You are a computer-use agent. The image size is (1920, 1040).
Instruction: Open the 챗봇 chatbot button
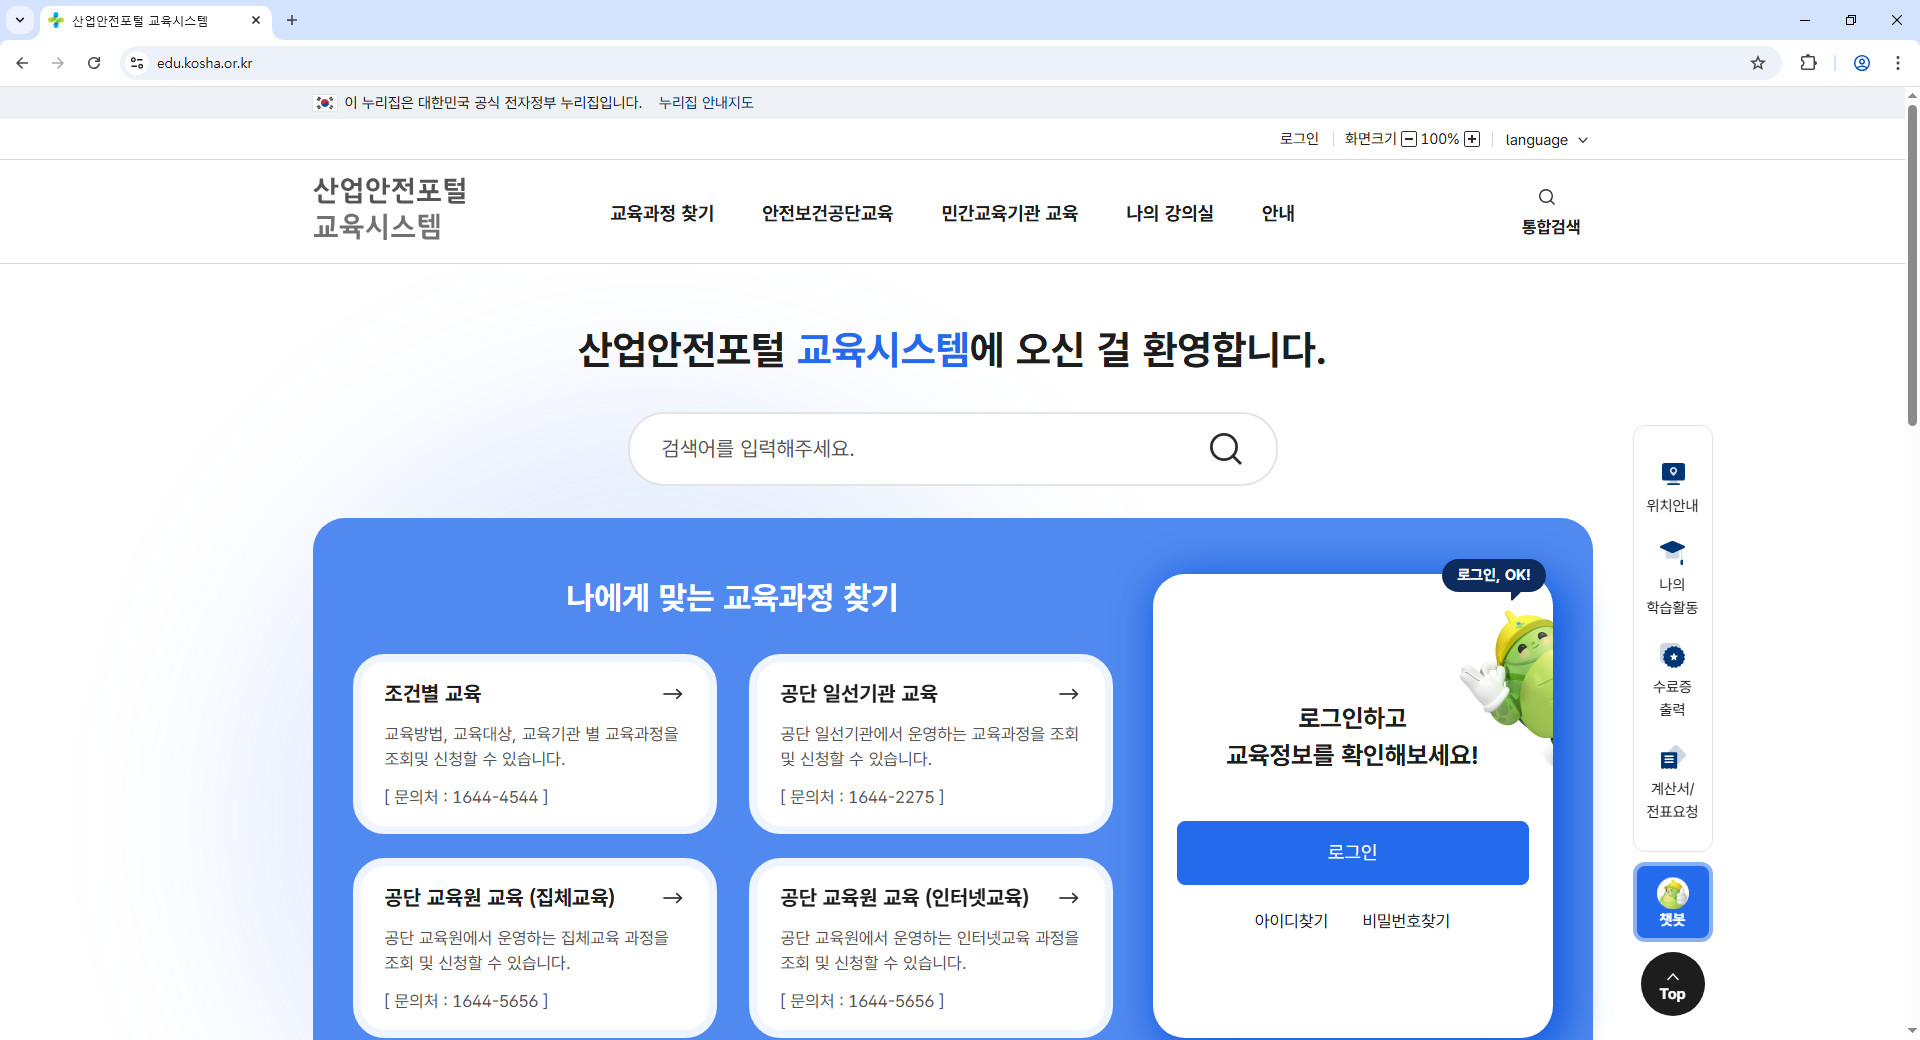[1672, 902]
